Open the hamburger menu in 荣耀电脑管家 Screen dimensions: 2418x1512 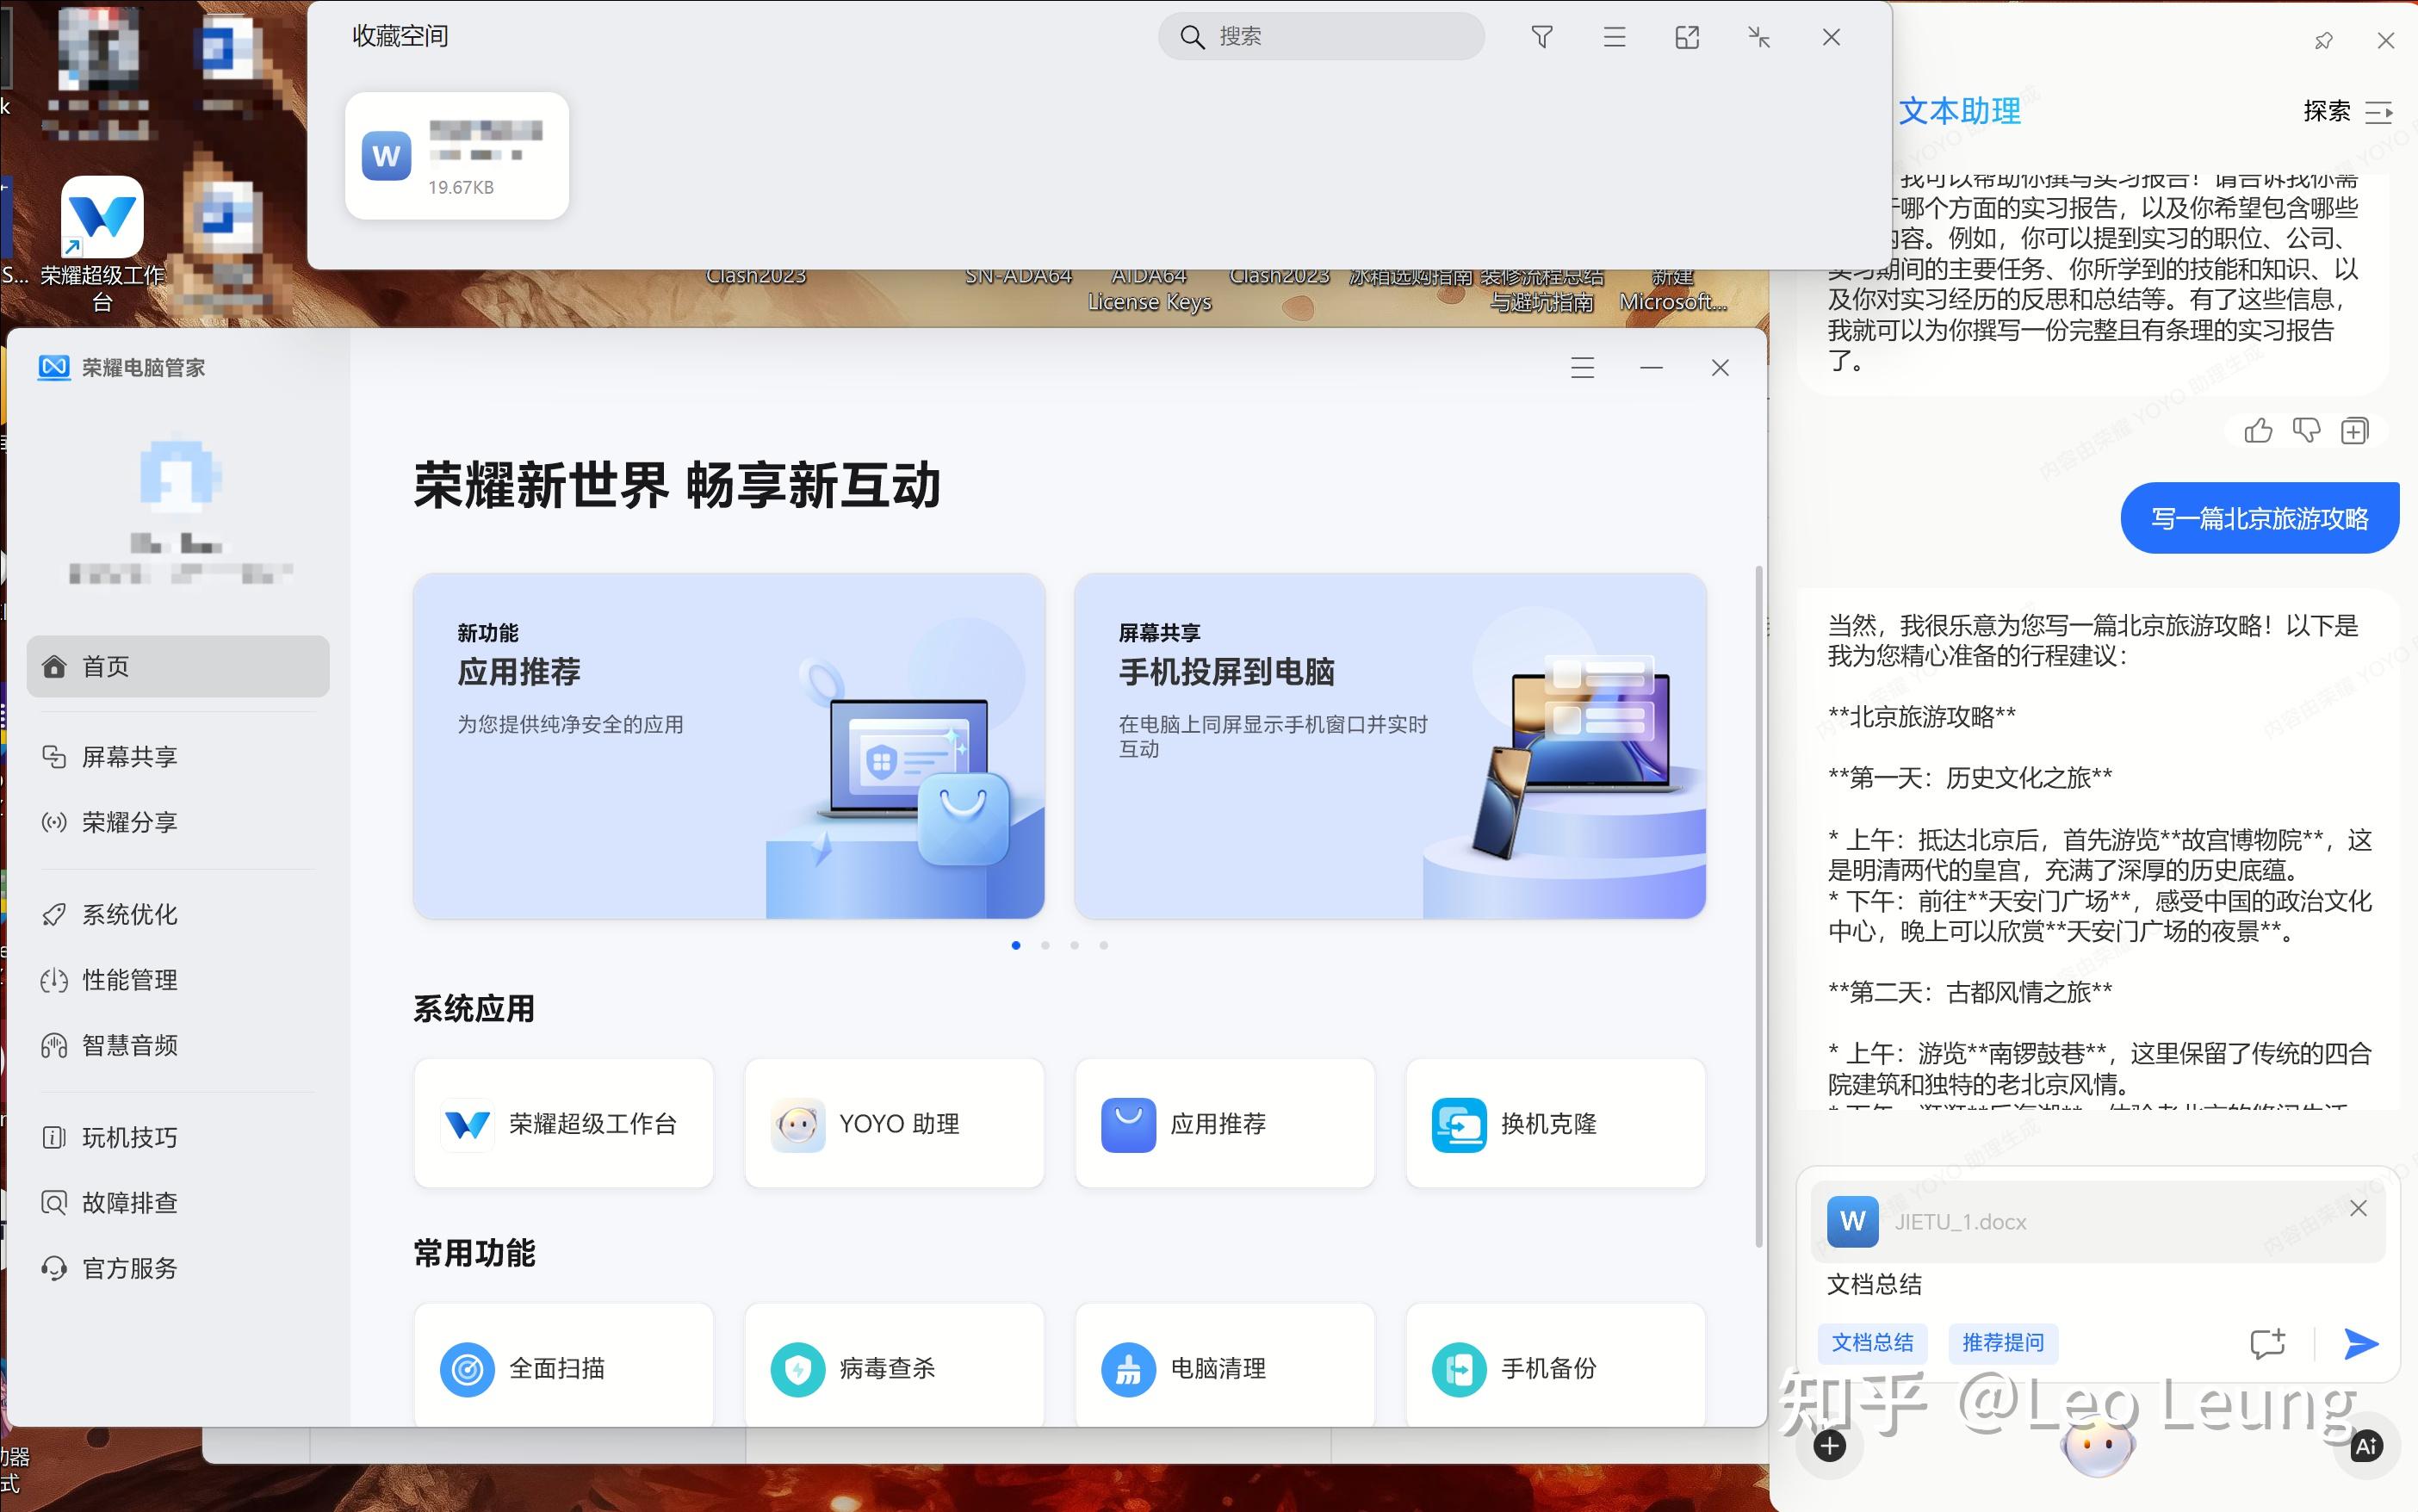(x=1582, y=368)
